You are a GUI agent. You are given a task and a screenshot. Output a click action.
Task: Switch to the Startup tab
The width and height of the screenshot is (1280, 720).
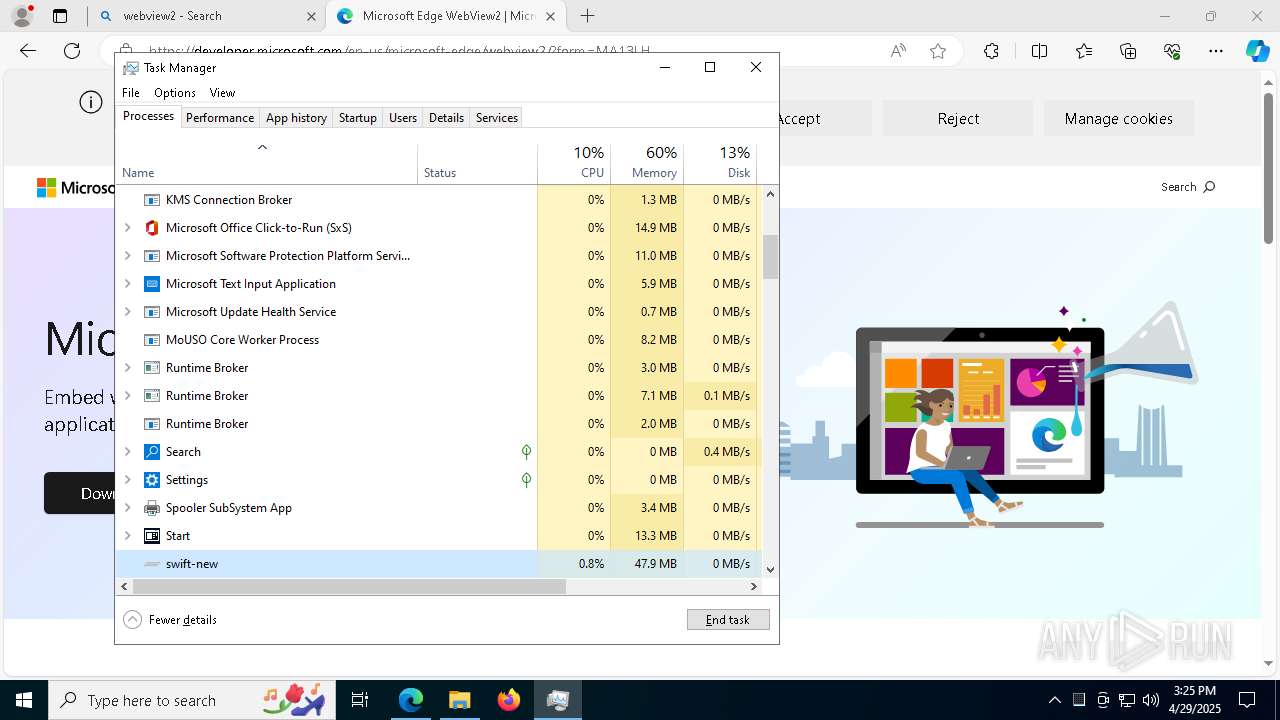point(357,118)
